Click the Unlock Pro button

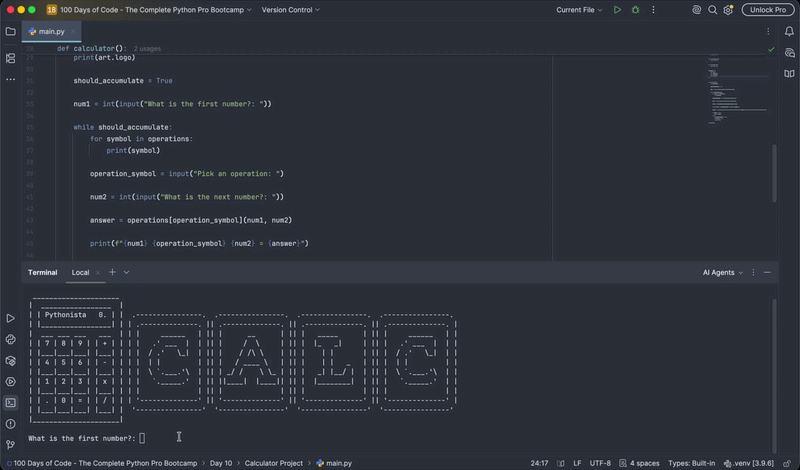click(768, 10)
